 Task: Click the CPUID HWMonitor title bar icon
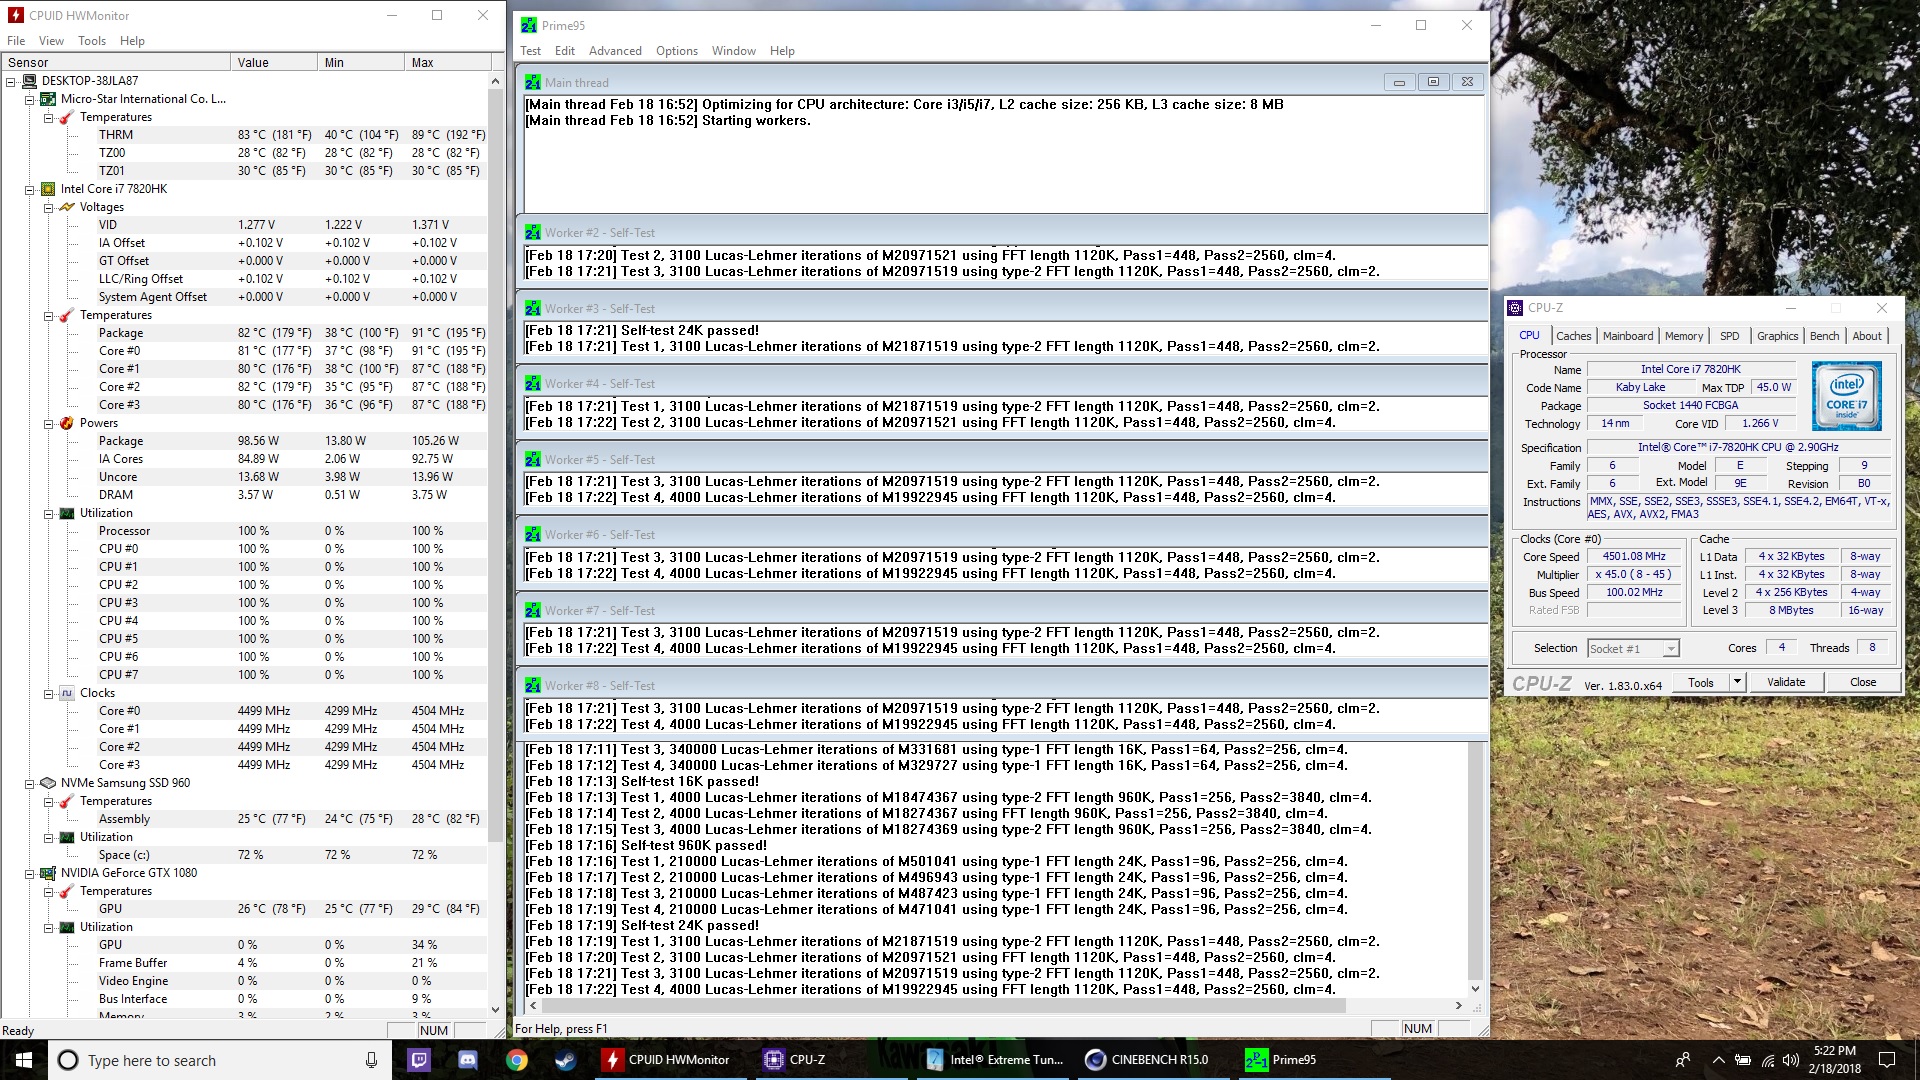coord(16,15)
